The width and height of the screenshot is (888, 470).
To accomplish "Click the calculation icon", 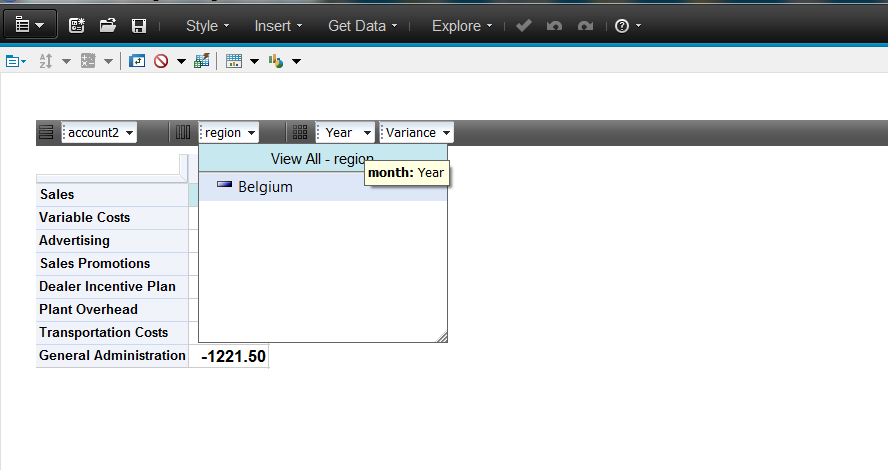I will pos(88,61).
